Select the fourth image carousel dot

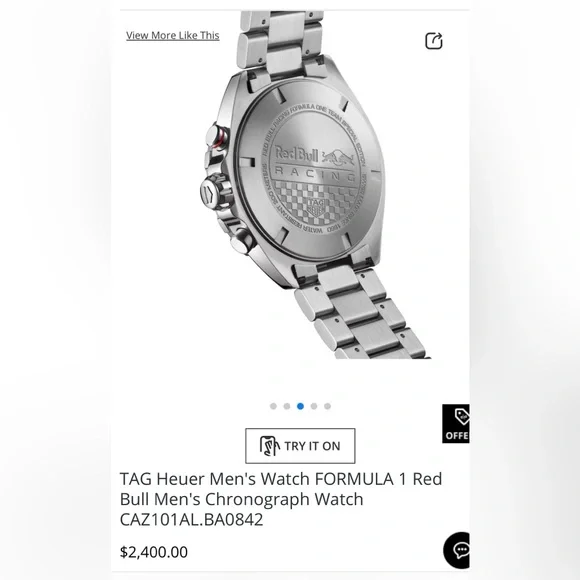click(x=314, y=406)
